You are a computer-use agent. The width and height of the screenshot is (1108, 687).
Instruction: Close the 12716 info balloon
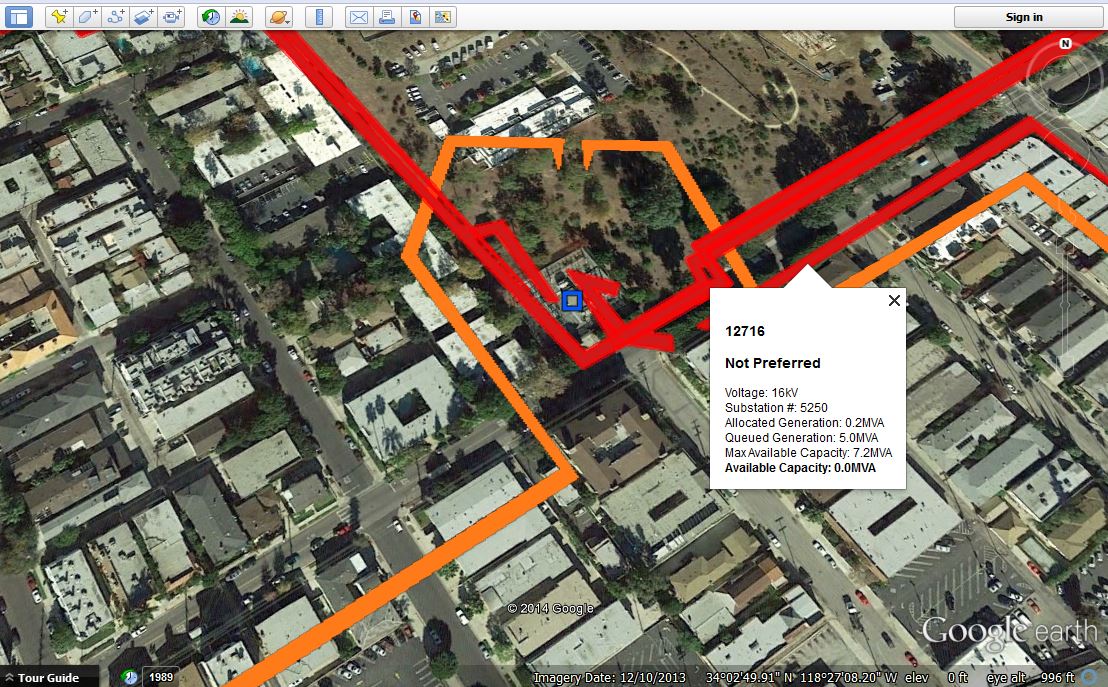894,300
